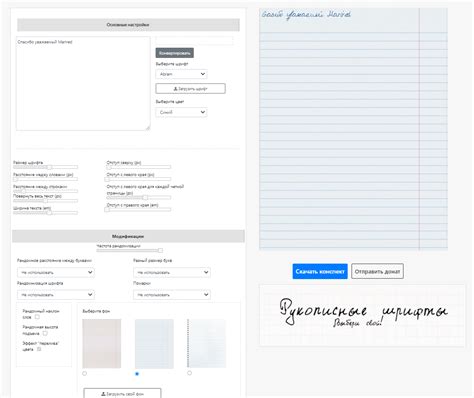Adjust the Расстояние между строками slider
The image size is (474, 398).
tap(46, 191)
